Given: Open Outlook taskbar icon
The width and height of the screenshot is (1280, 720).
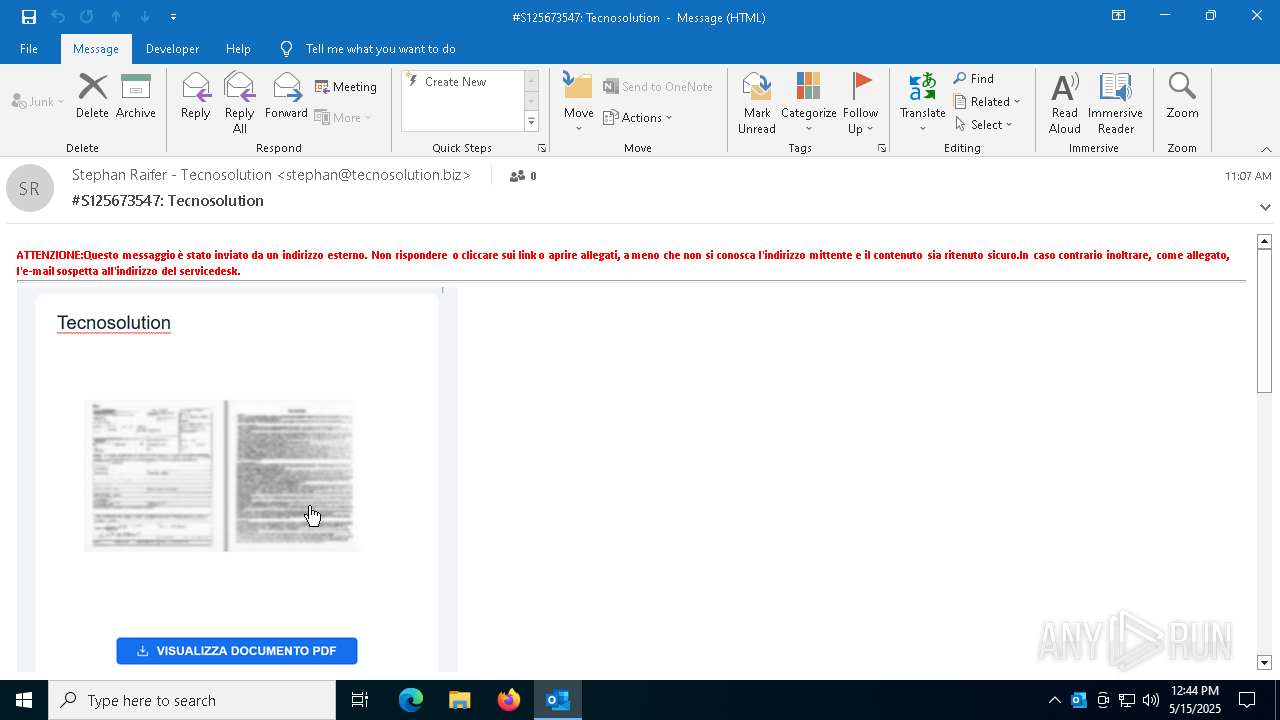Looking at the screenshot, I should coord(557,700).
